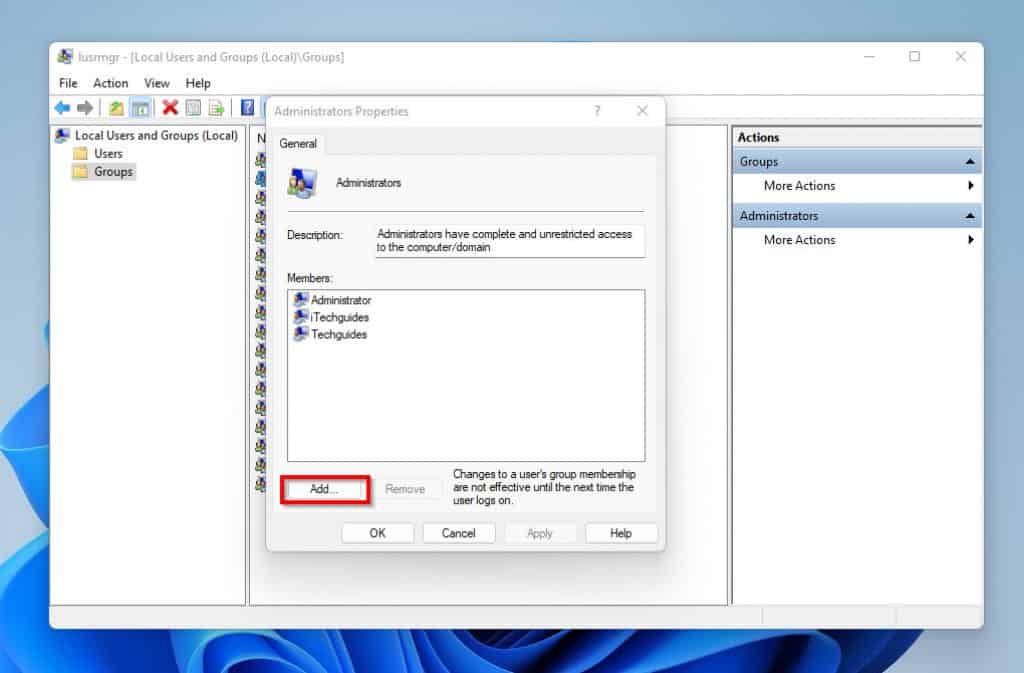
Task: Select Techguides in the Members list
Action: tap(339, 334)
